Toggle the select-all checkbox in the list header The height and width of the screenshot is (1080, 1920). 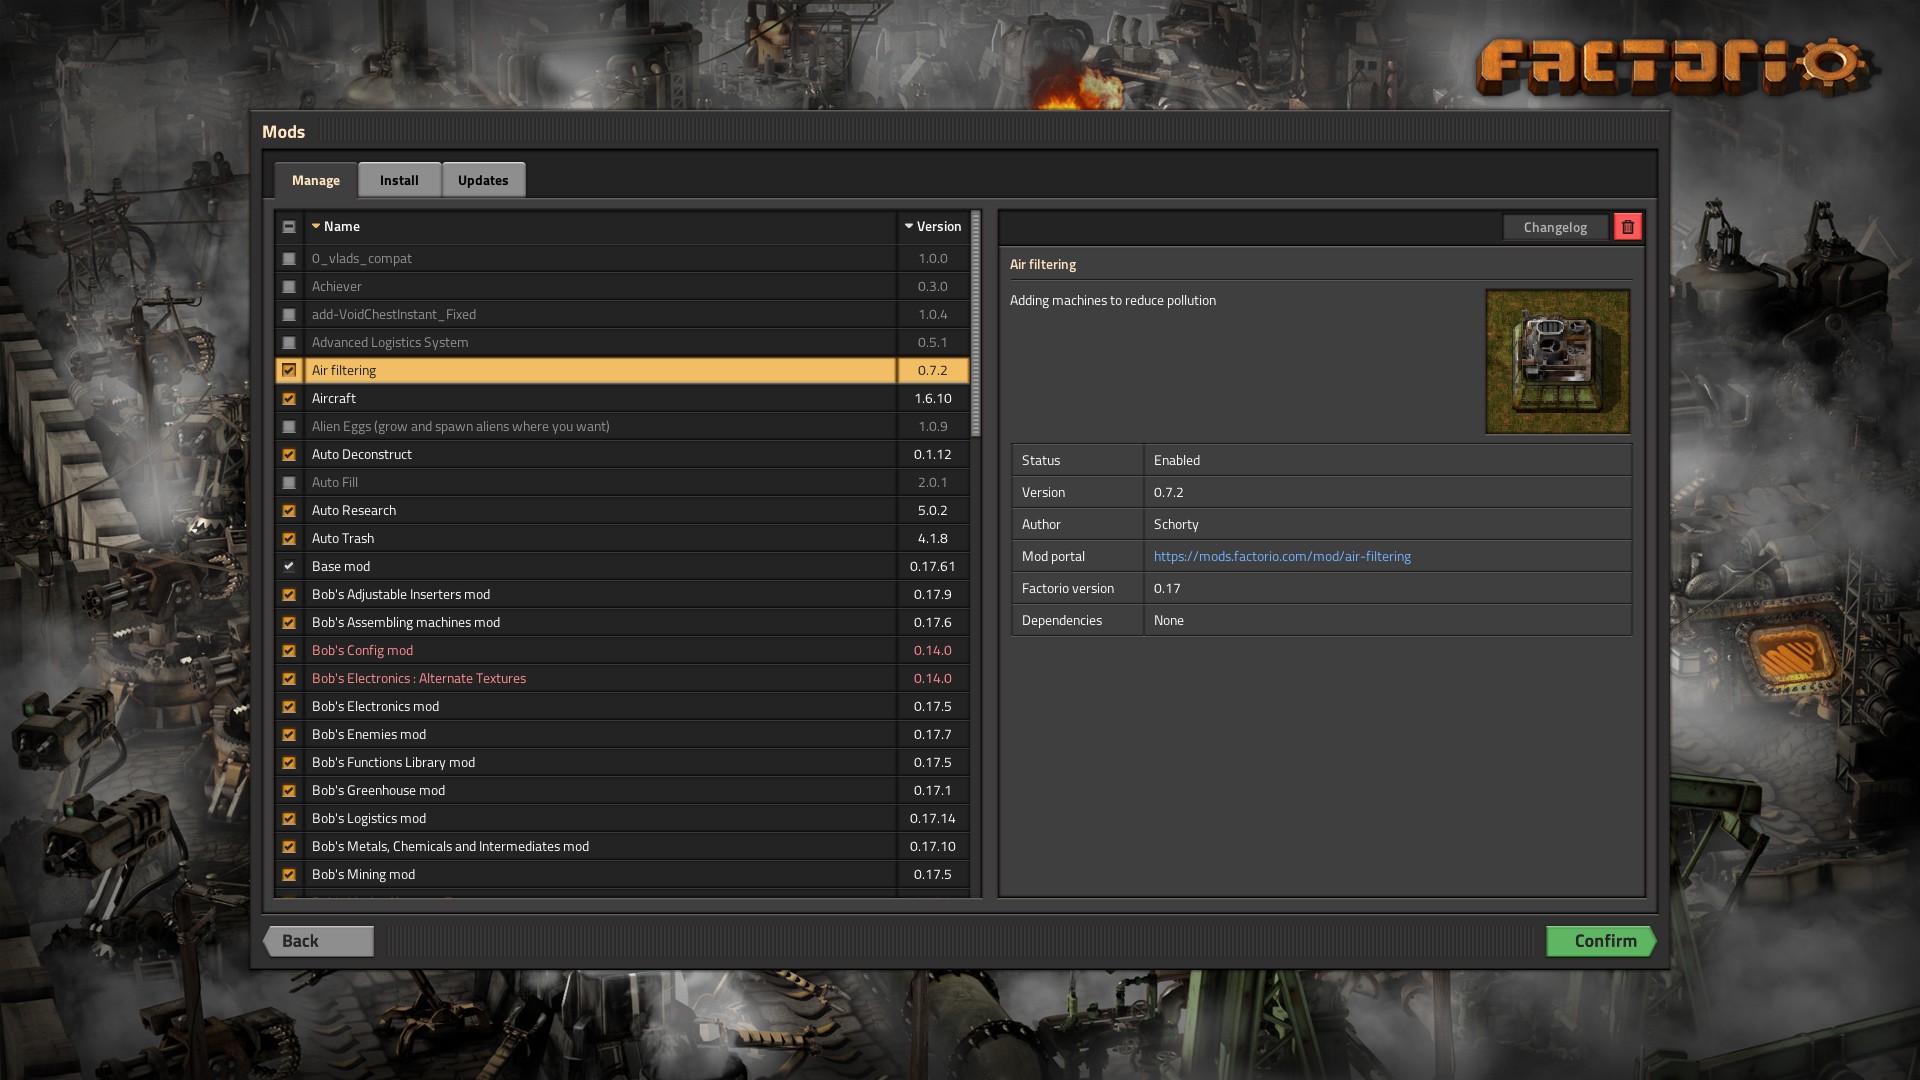click(x=289, y=227)
